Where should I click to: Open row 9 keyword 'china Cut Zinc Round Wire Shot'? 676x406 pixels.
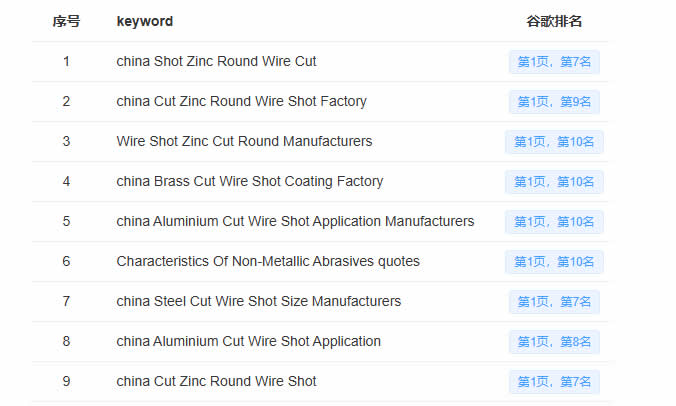point(216,381)
